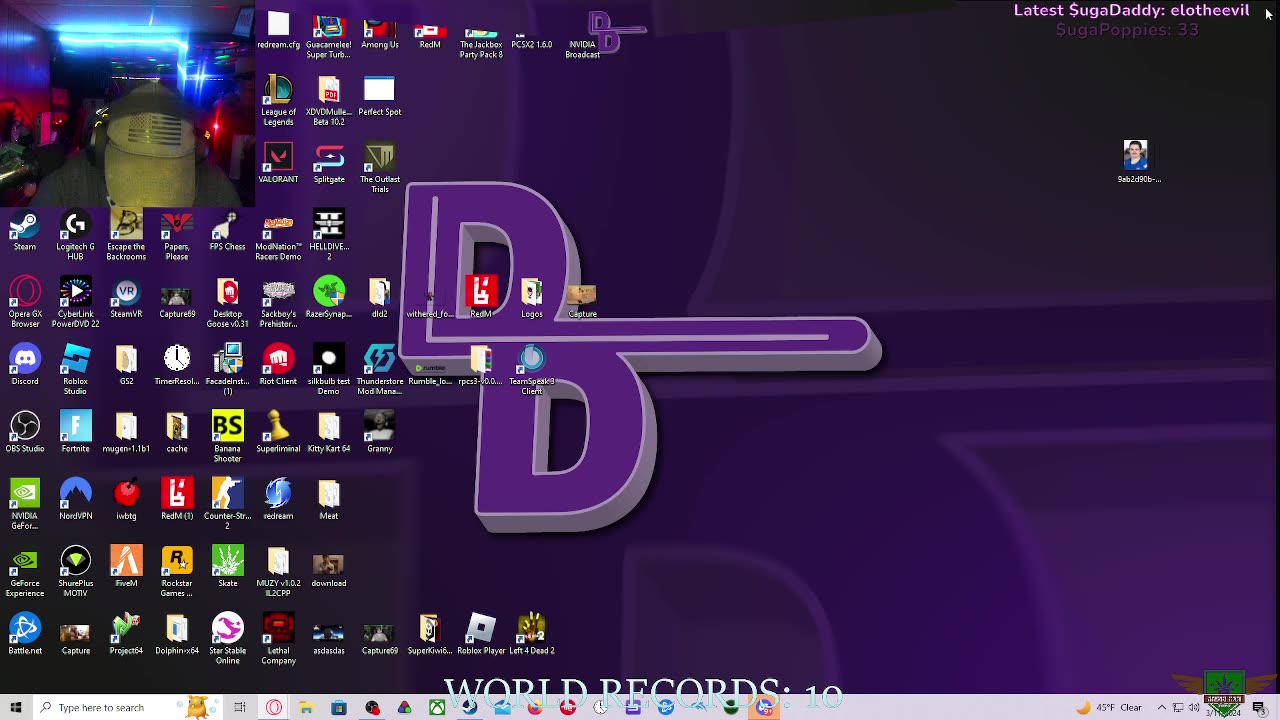Open Splitgate desktop icon
The image size is (1280, 720).
click(329, 164)
